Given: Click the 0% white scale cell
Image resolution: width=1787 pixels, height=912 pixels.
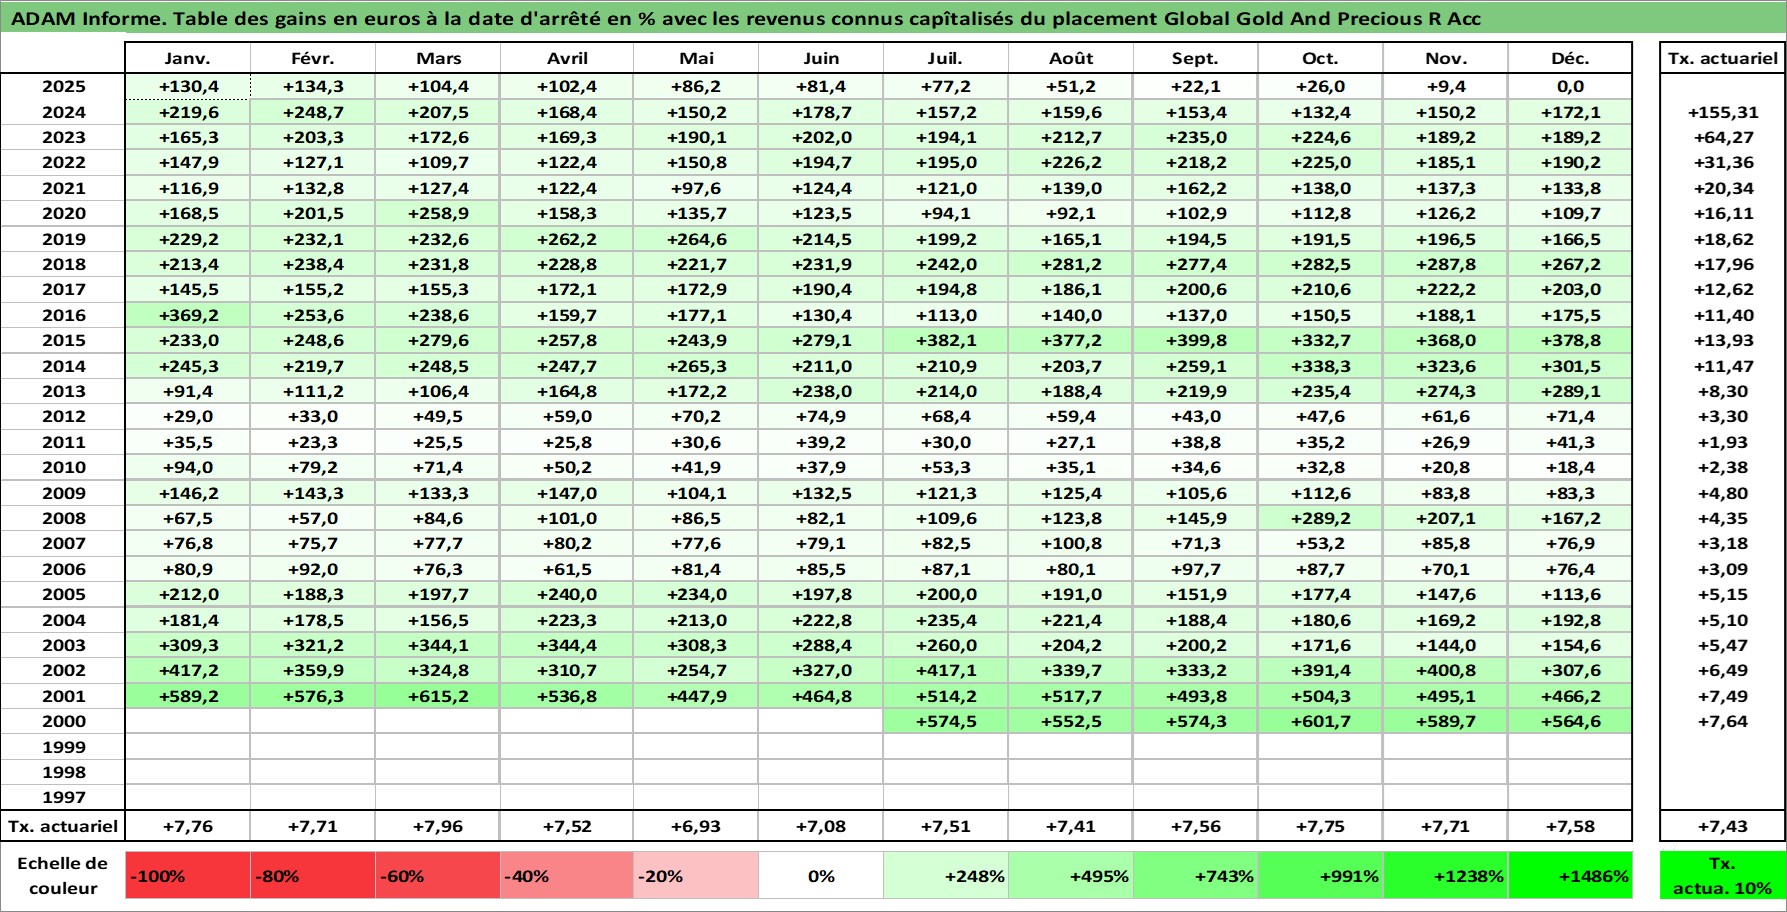Looking at the screenshot, I should (x=821, y=876).
